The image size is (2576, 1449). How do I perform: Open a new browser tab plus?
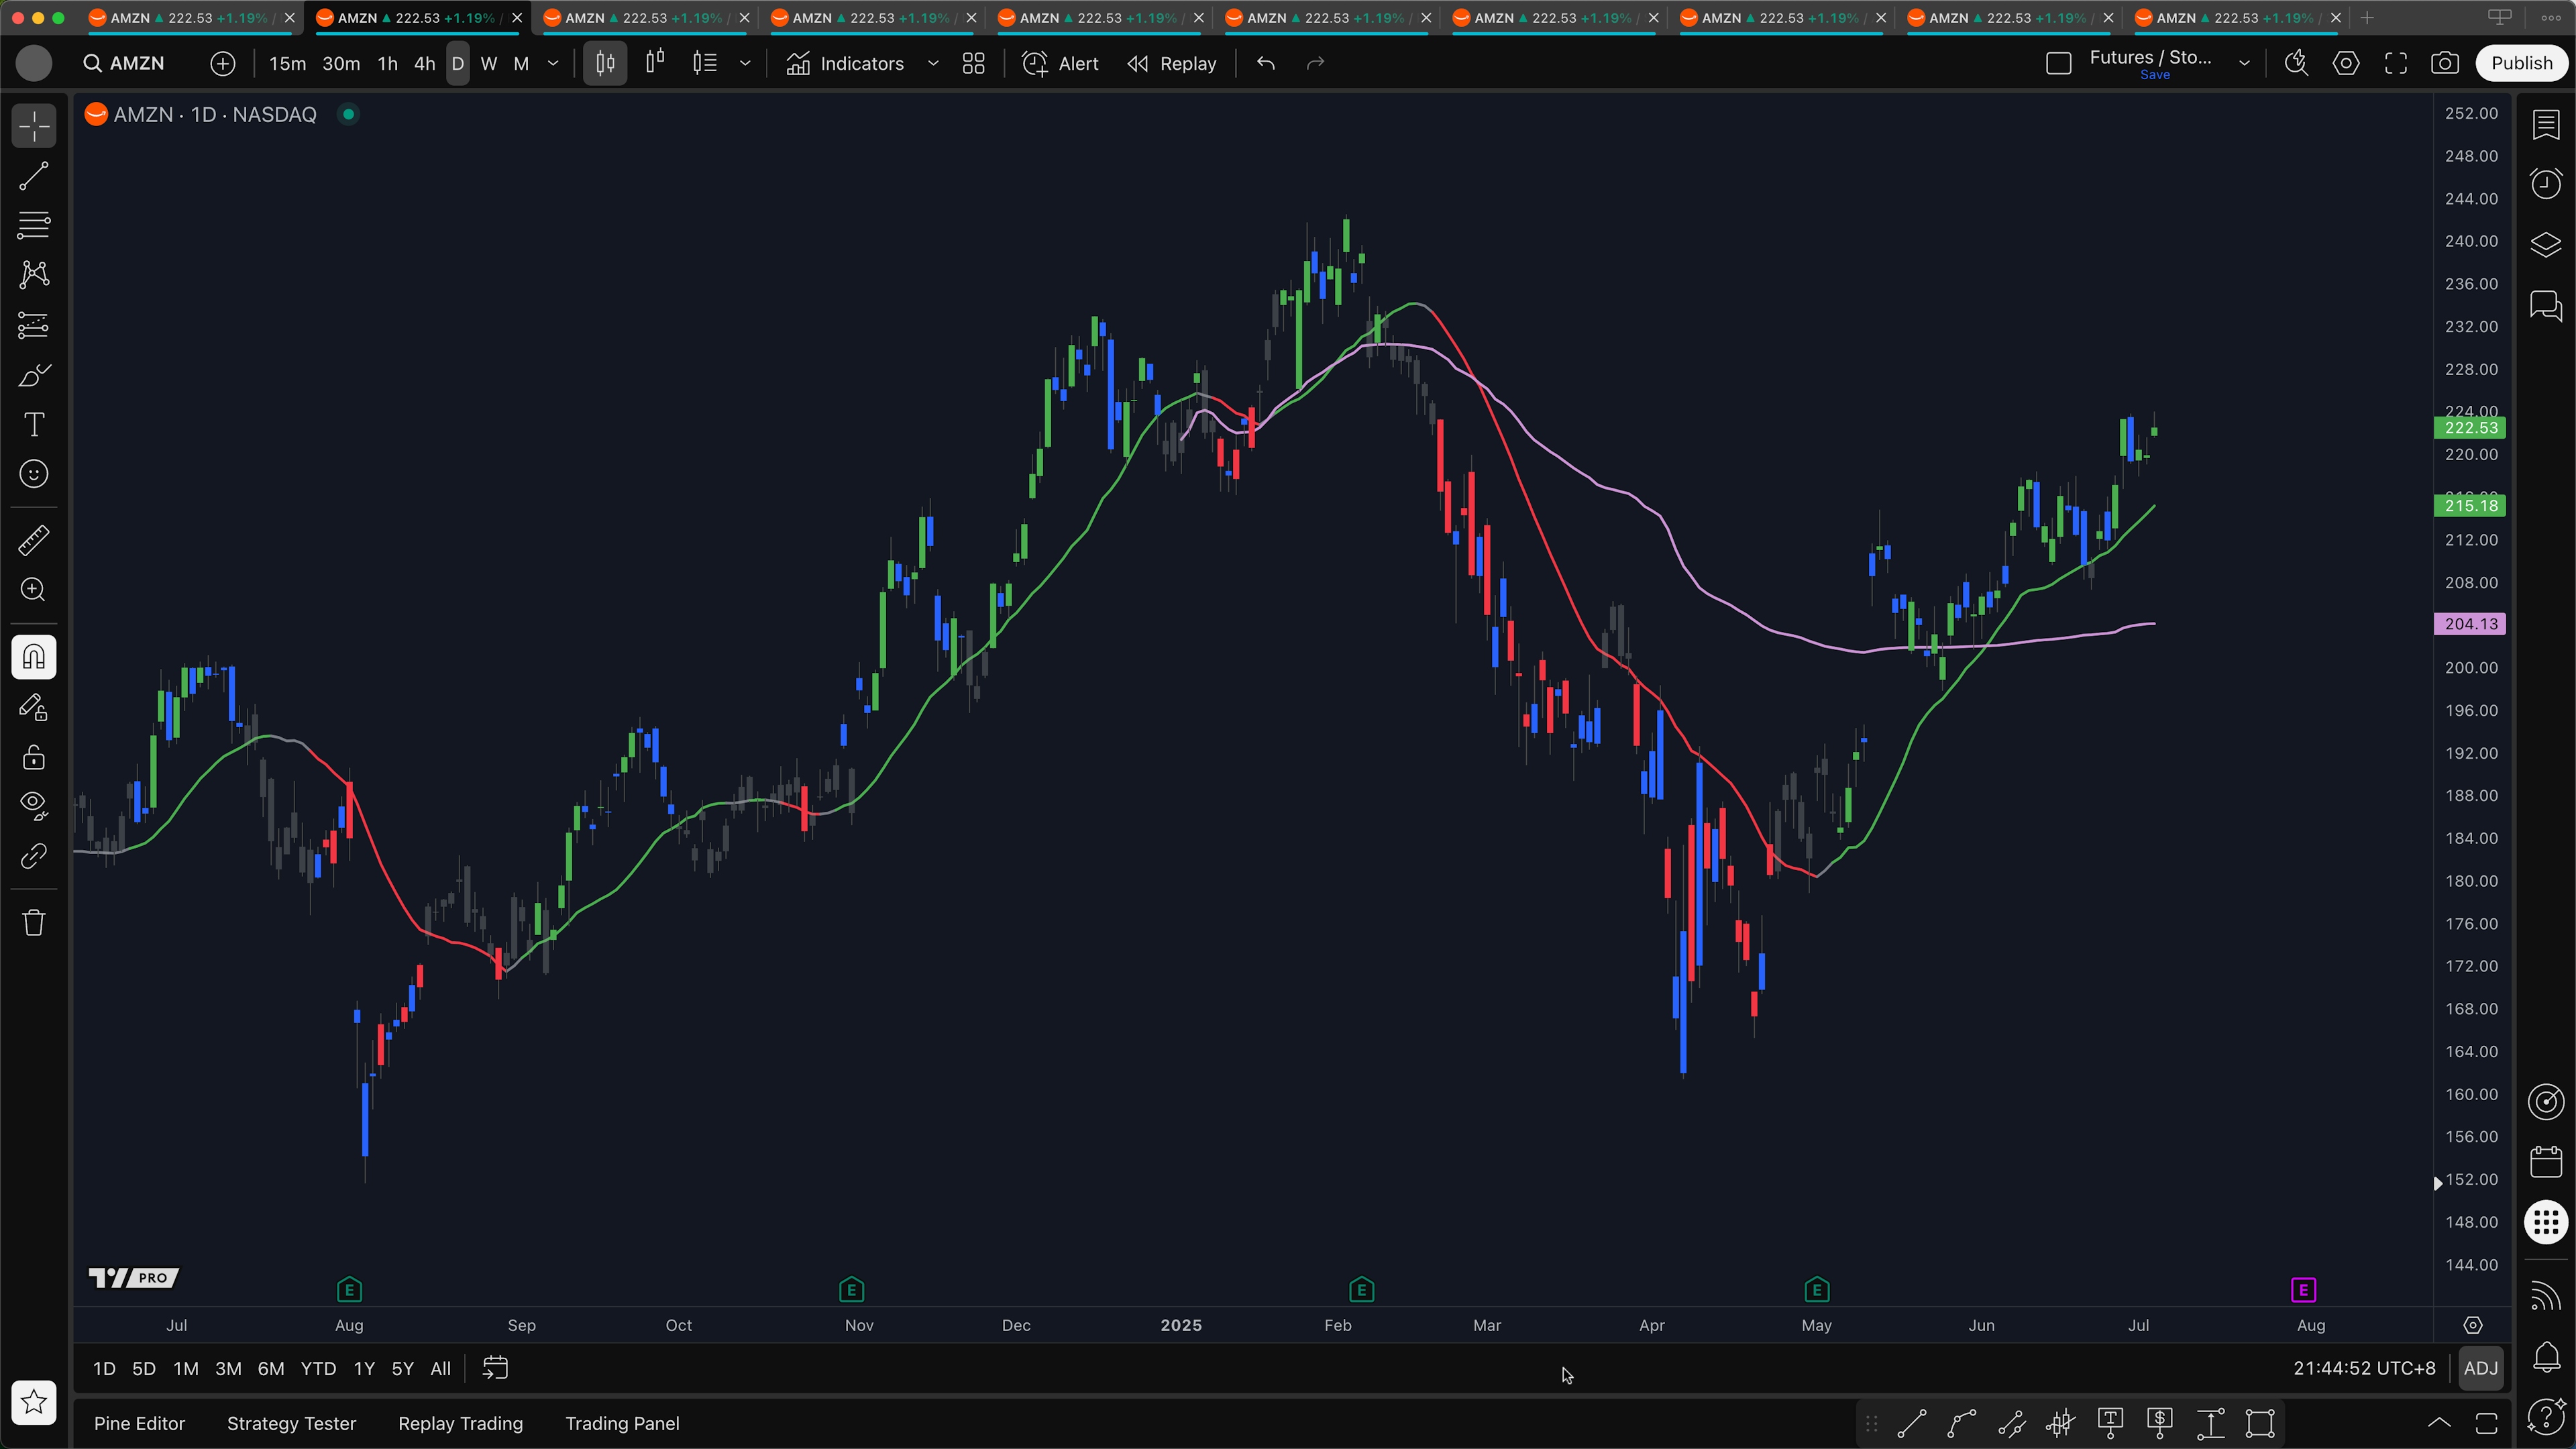coord(2366,18)
